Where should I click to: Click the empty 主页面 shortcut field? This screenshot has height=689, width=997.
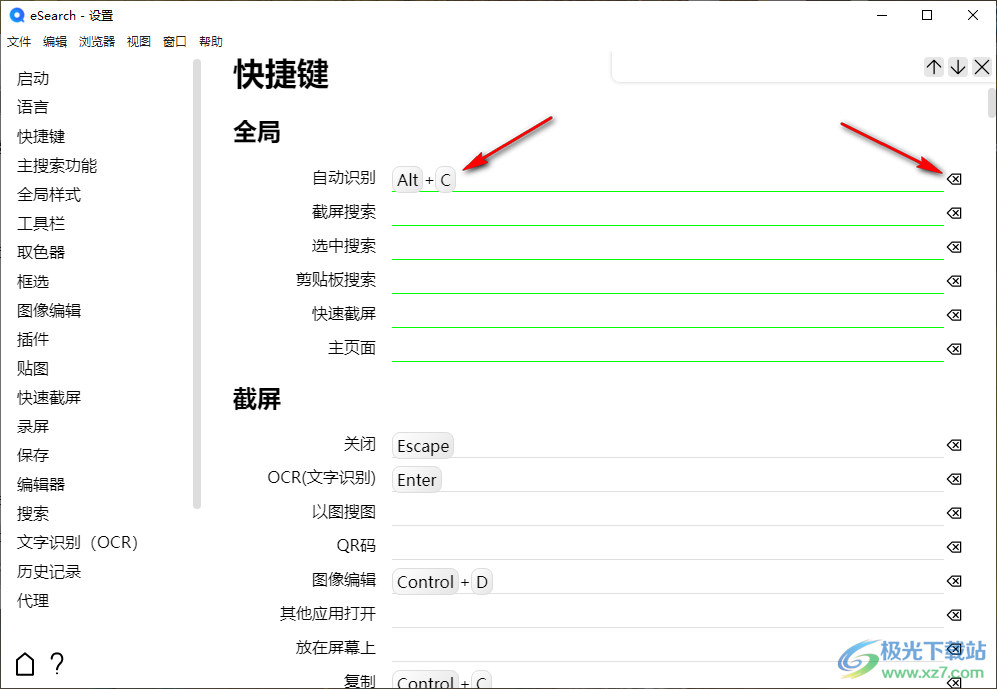click(x=668, y=349)
